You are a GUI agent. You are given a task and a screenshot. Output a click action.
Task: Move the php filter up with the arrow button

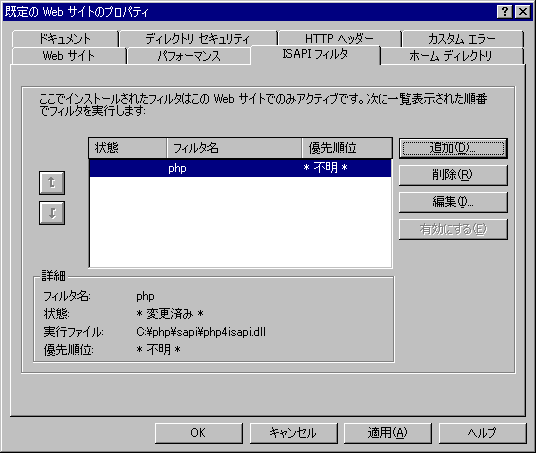click(52, 183)
